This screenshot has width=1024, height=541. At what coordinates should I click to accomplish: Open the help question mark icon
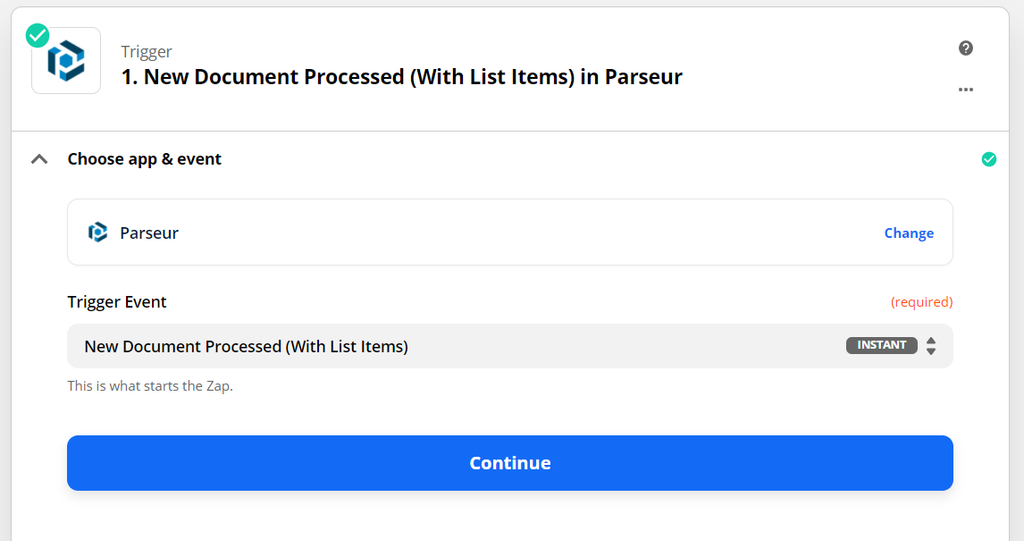point(965,48)
